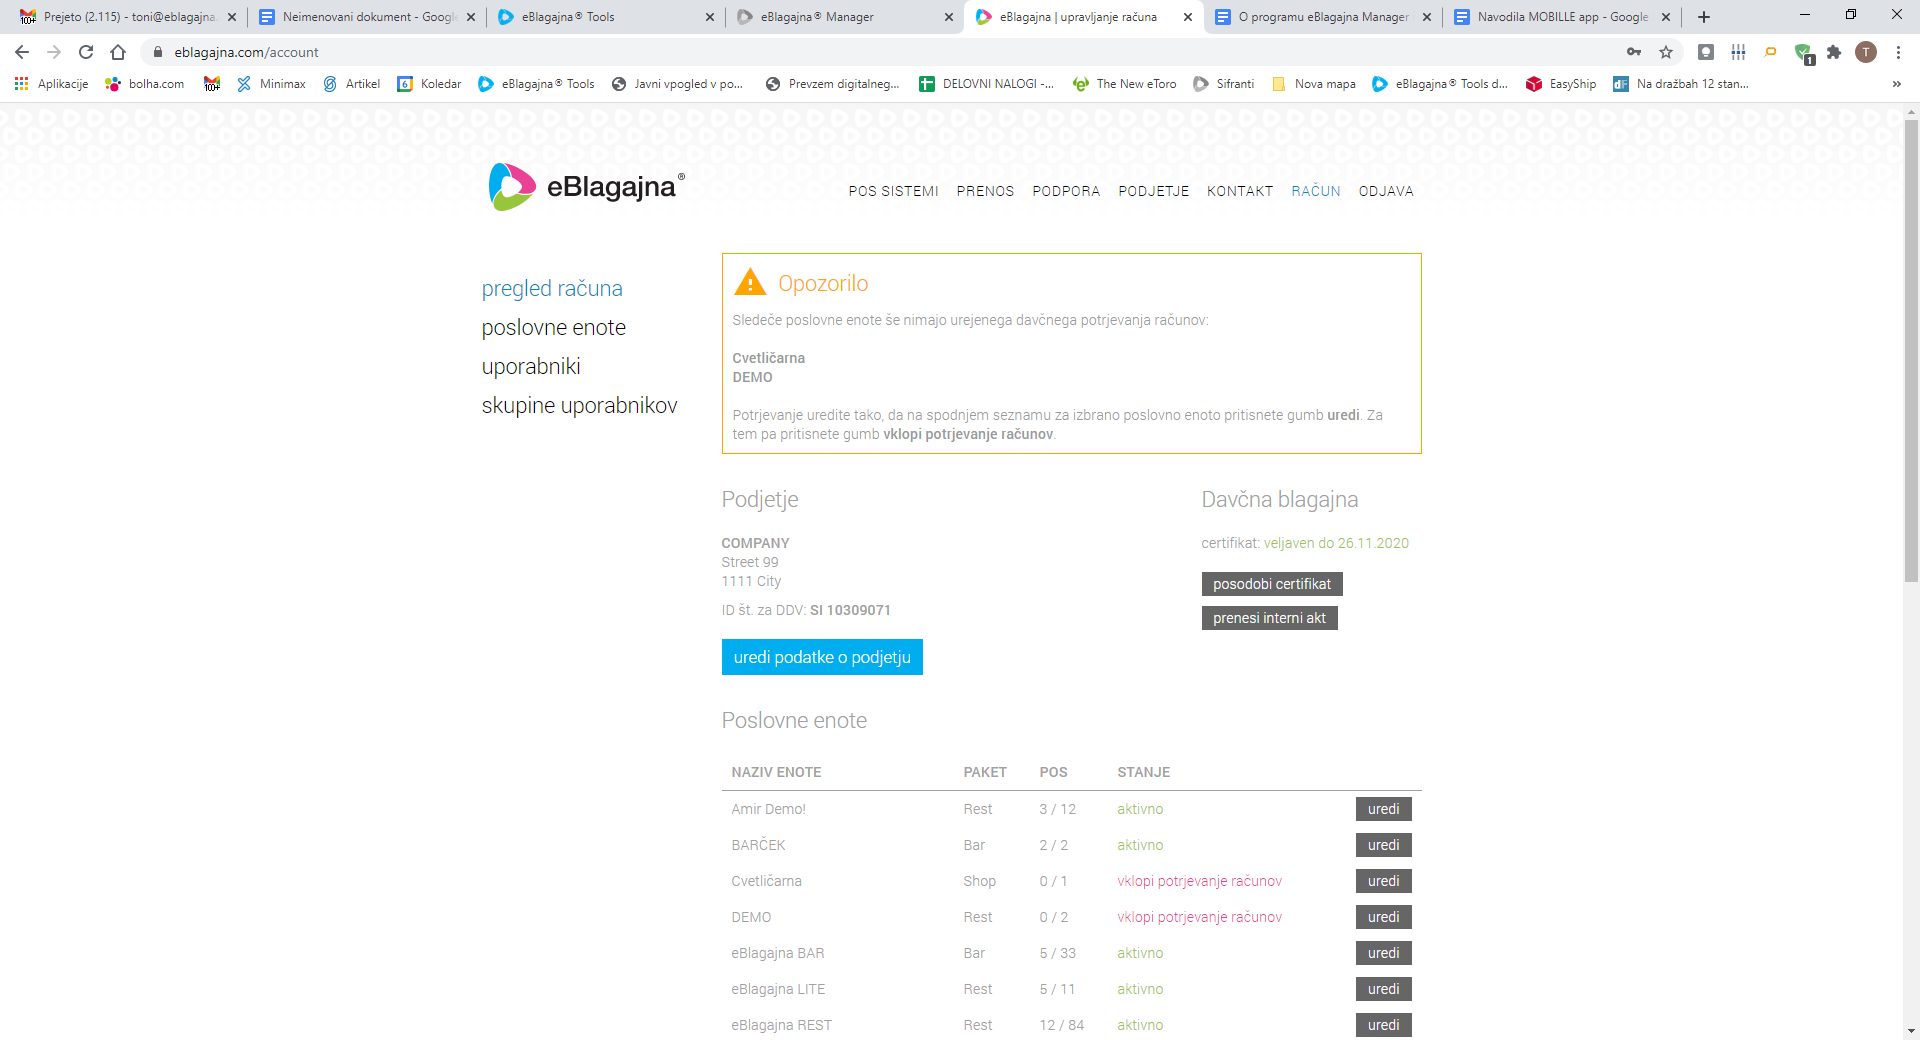Click prenesi interni akt button
This screenshot has width=1920, height=1040.
coord(1269,618)
